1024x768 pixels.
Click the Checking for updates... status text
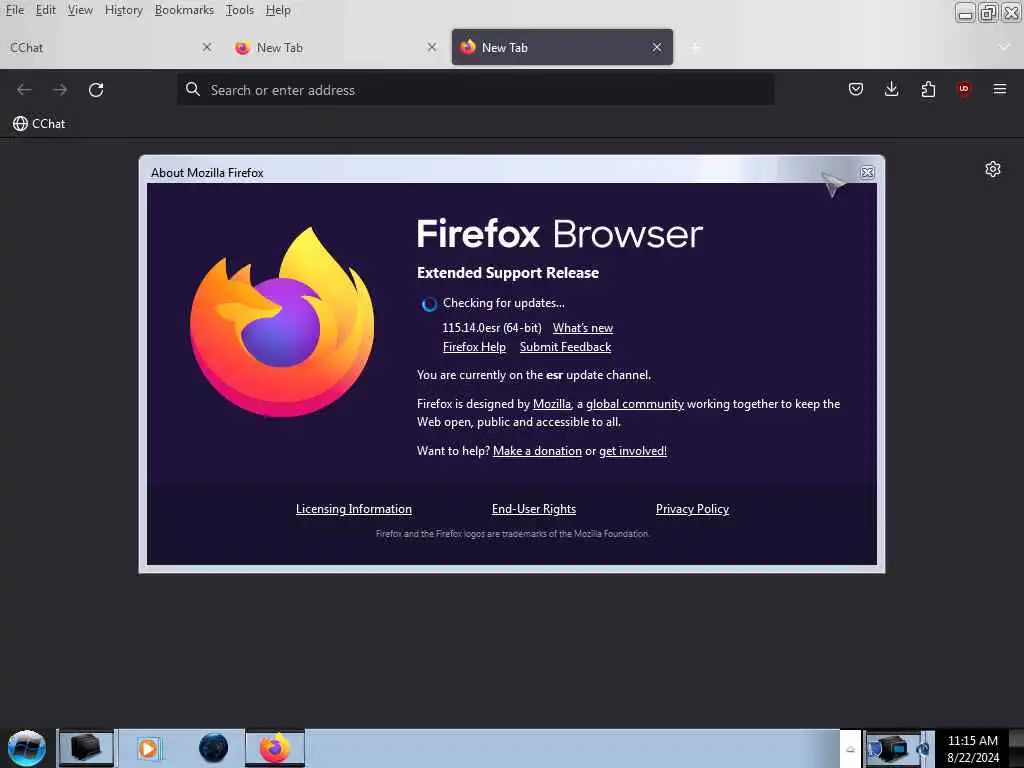tap(504, 303)
